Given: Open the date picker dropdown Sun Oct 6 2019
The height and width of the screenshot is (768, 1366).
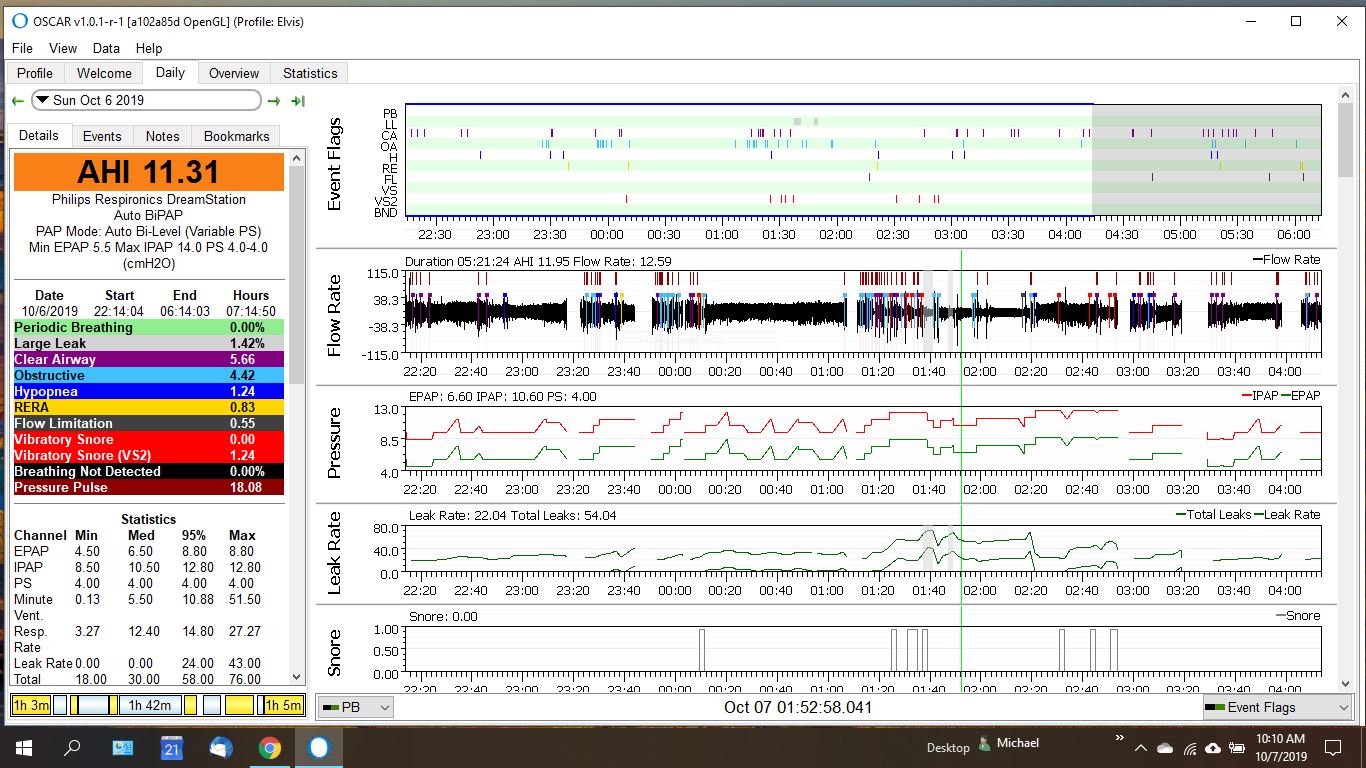Looking at the screenshot, I should tap(146, 100).
